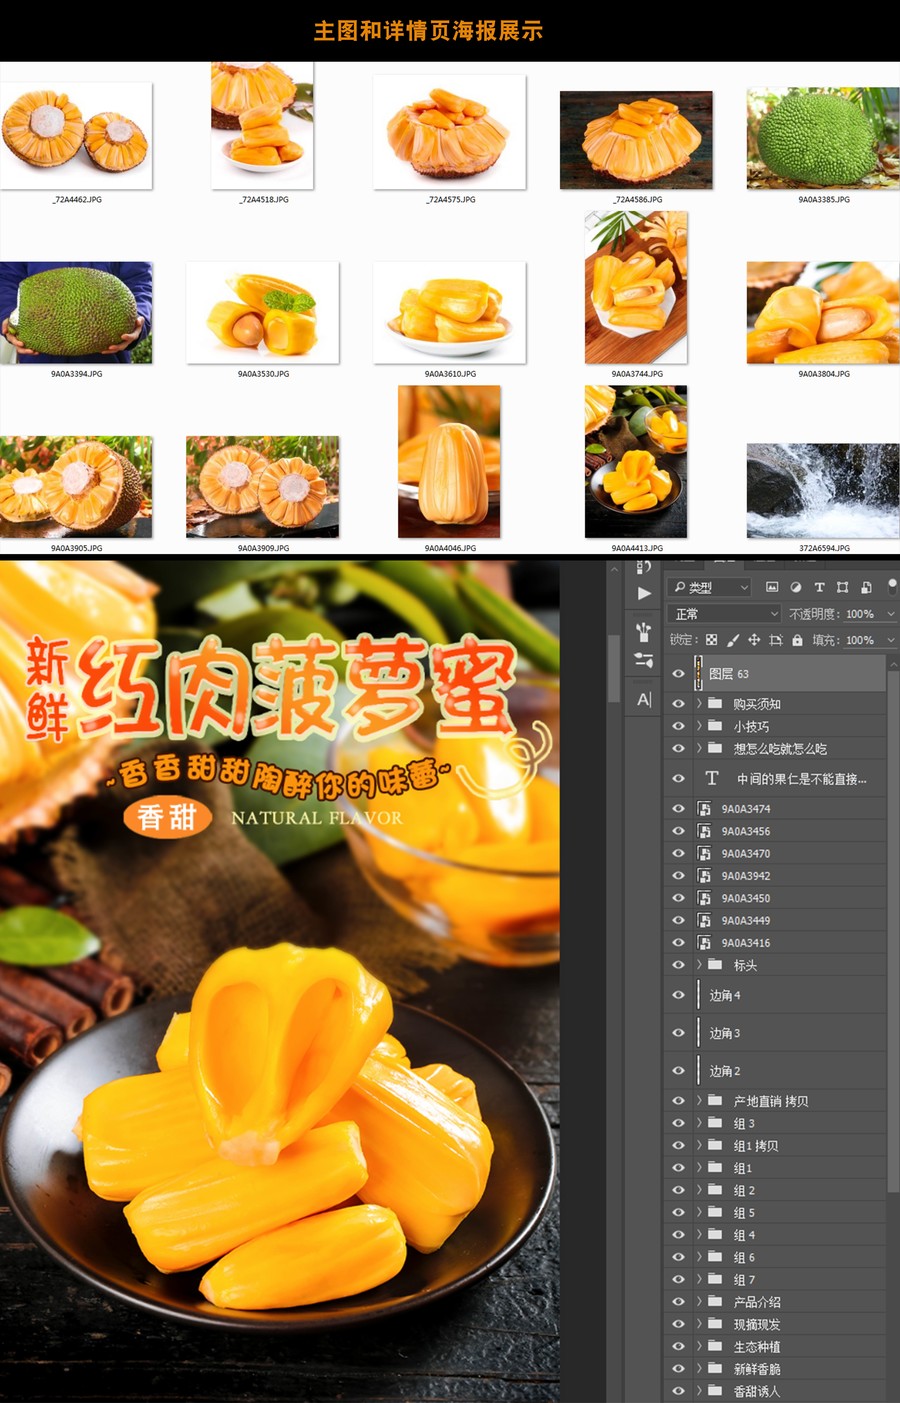The image size is (900, 1403).
Task: Click the smart object icon of layer 9A0A3474
Action: point(704,808)
